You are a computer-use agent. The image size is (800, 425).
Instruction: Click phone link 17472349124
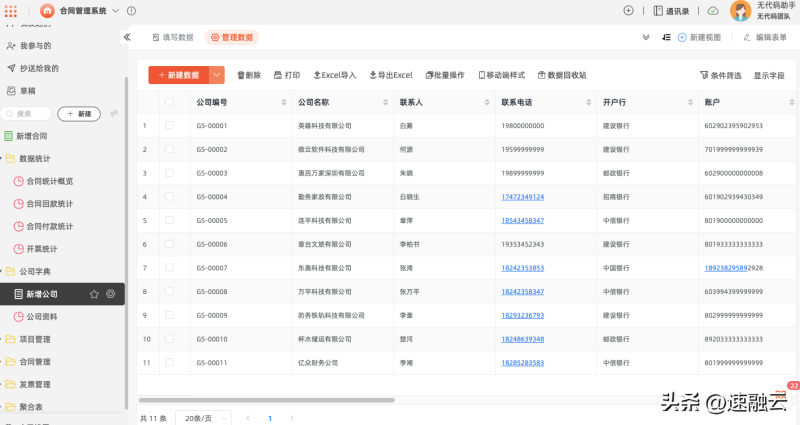(x=522, y=197)
